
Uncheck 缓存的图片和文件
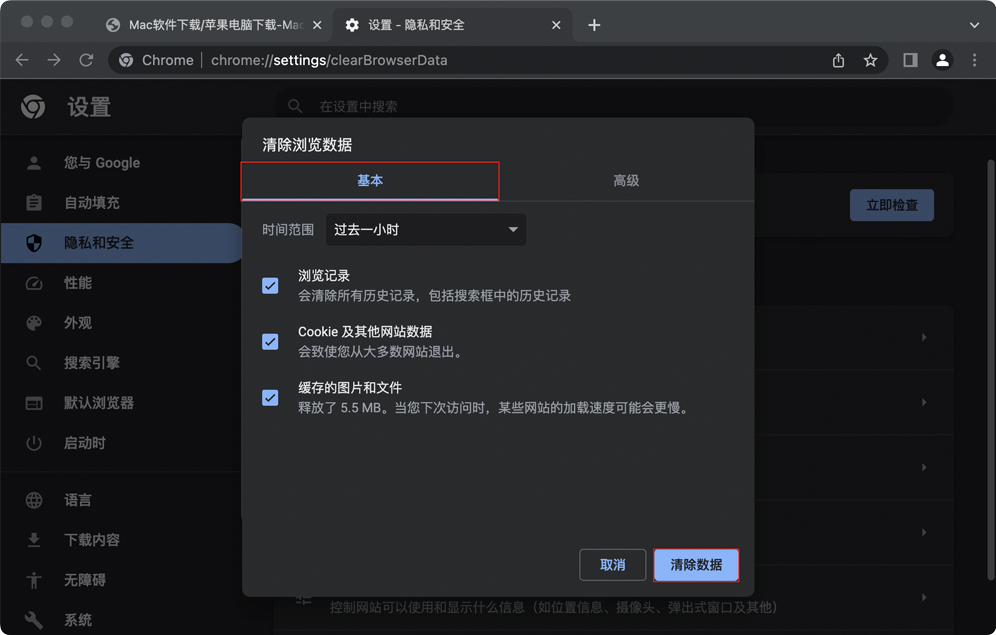tap(270, 397)
